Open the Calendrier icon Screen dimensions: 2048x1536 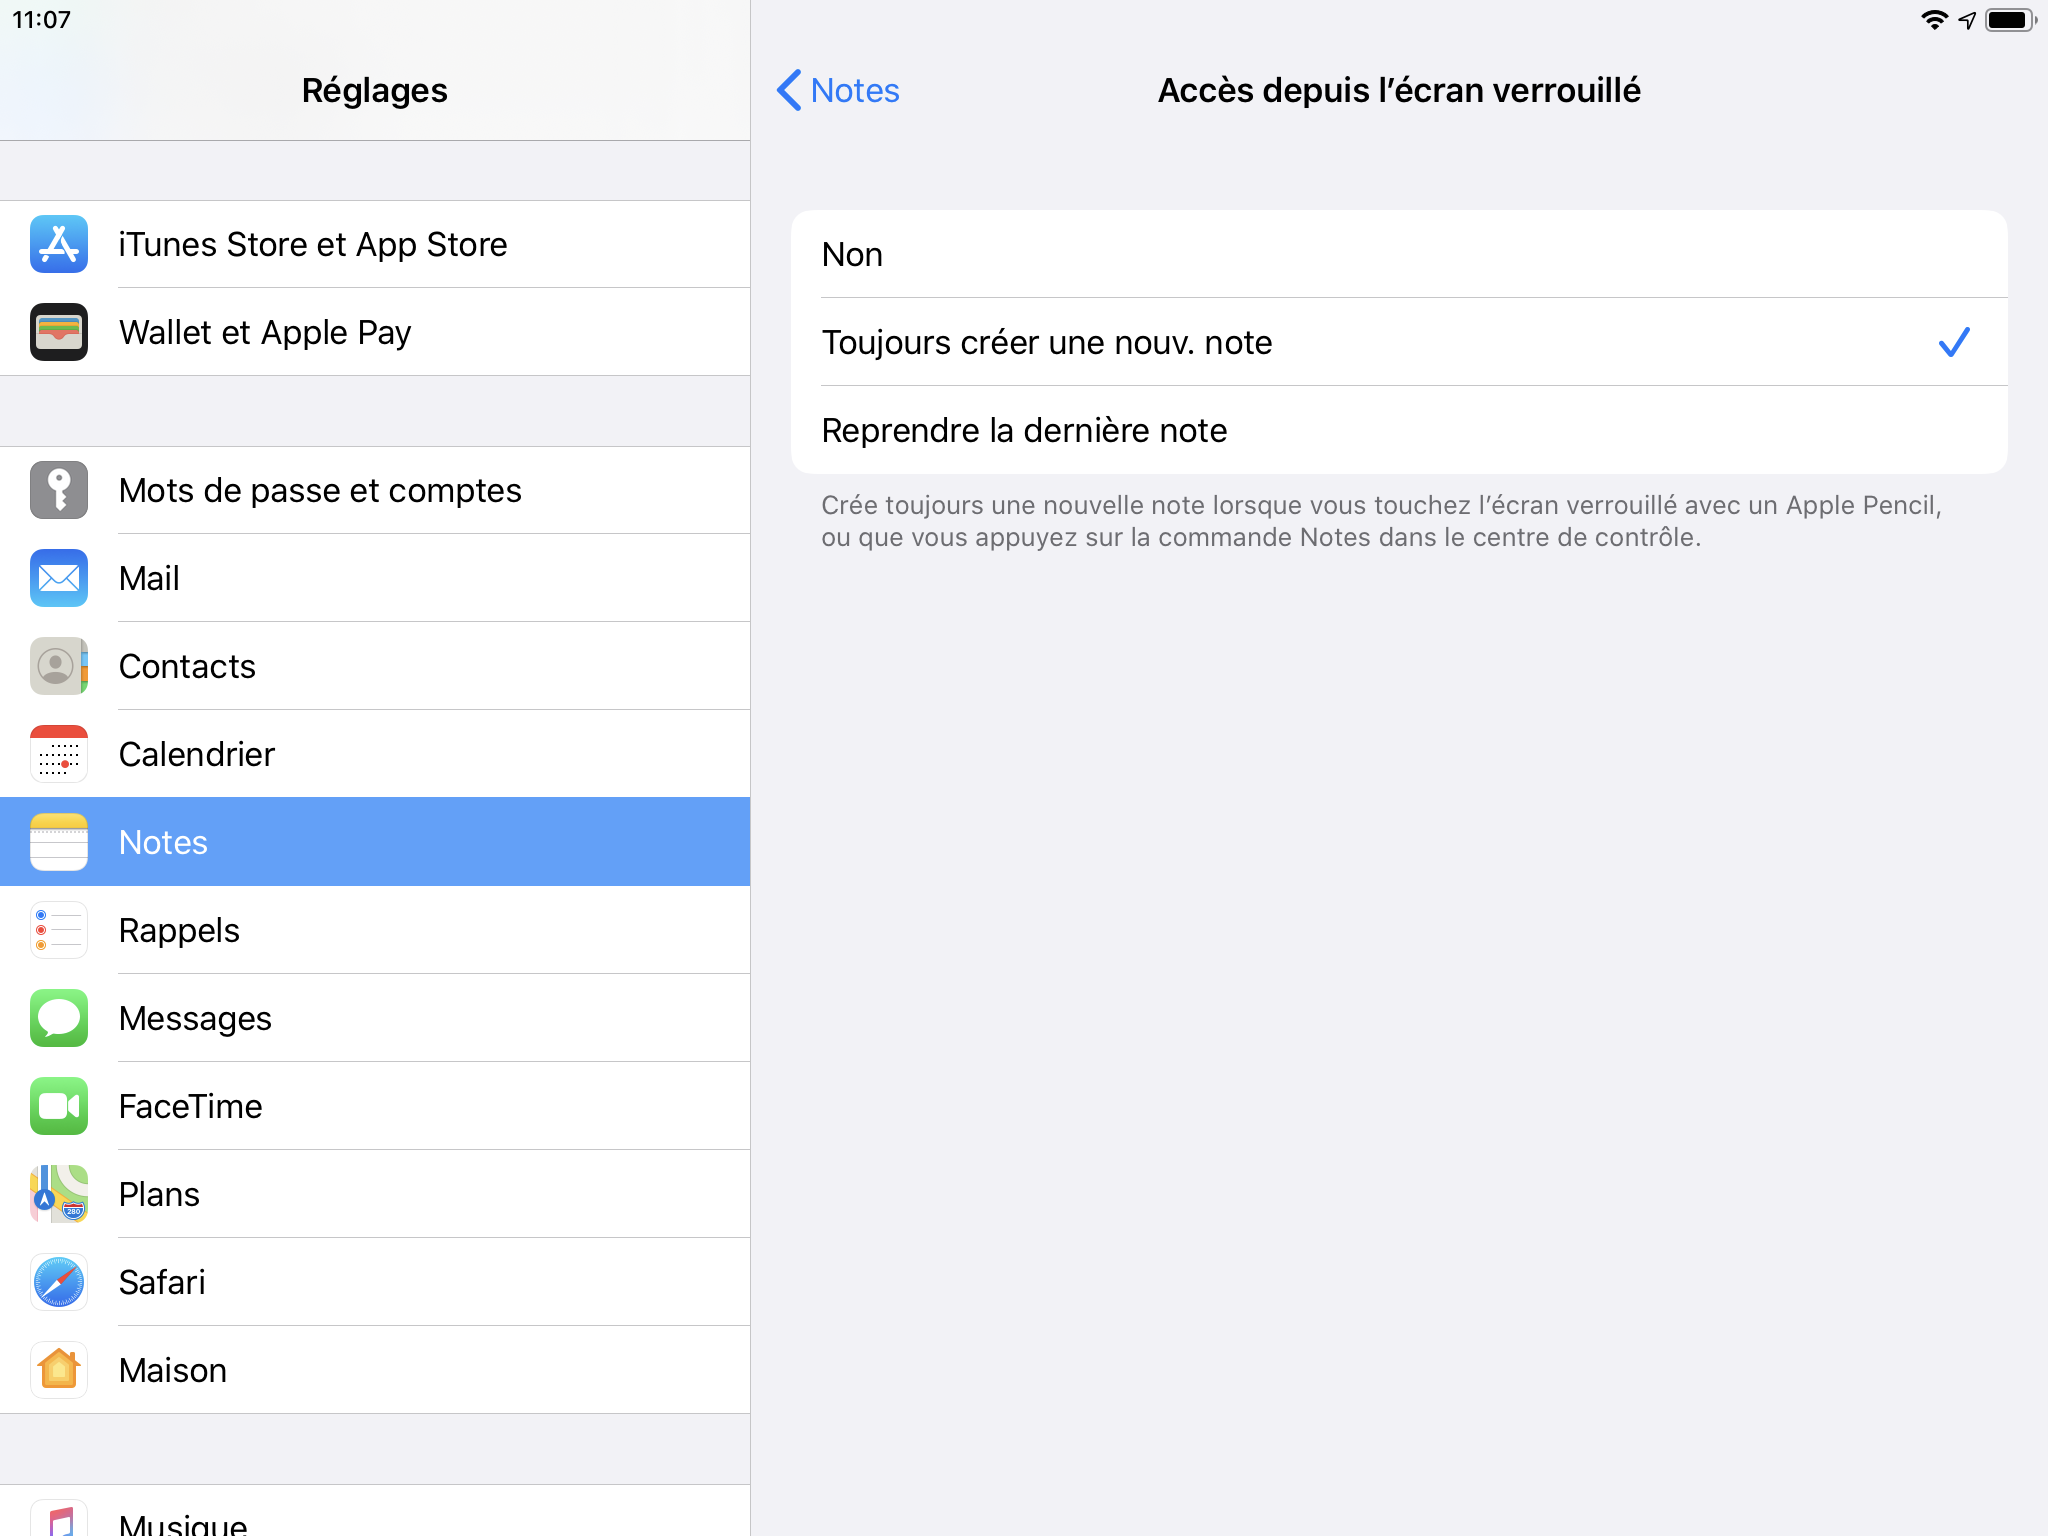pos(59,754)
